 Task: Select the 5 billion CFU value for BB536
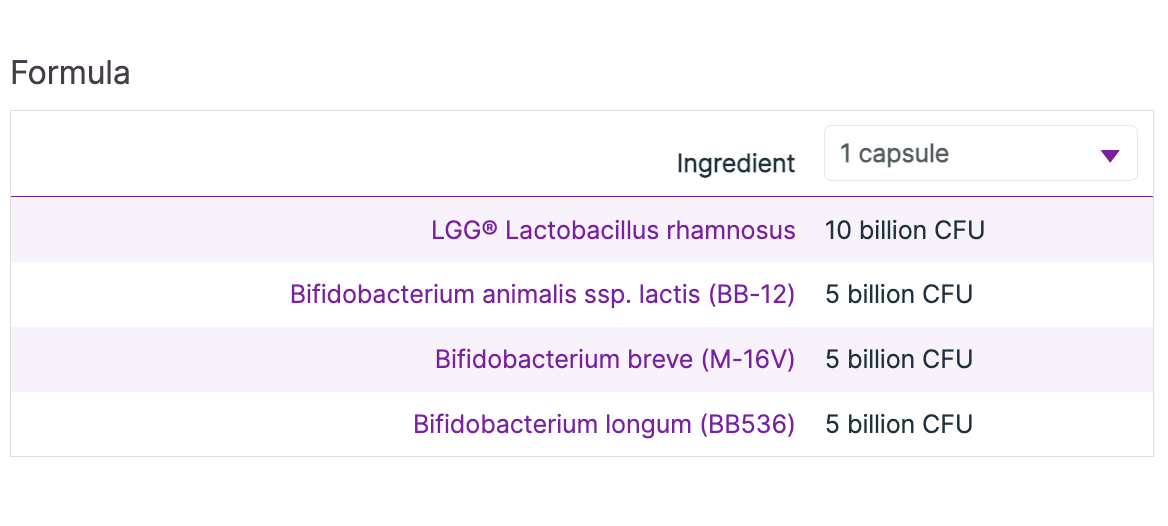898,424
